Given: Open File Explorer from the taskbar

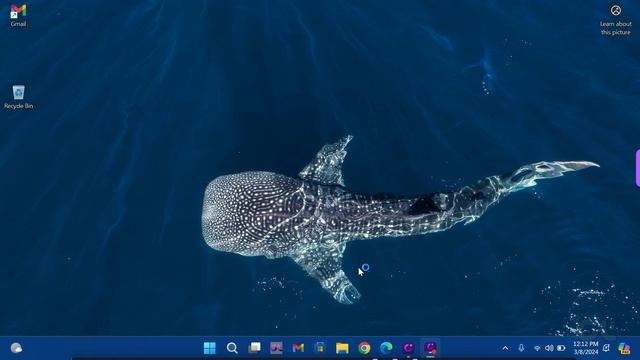Looking at the screenshot, I should 342,348.
